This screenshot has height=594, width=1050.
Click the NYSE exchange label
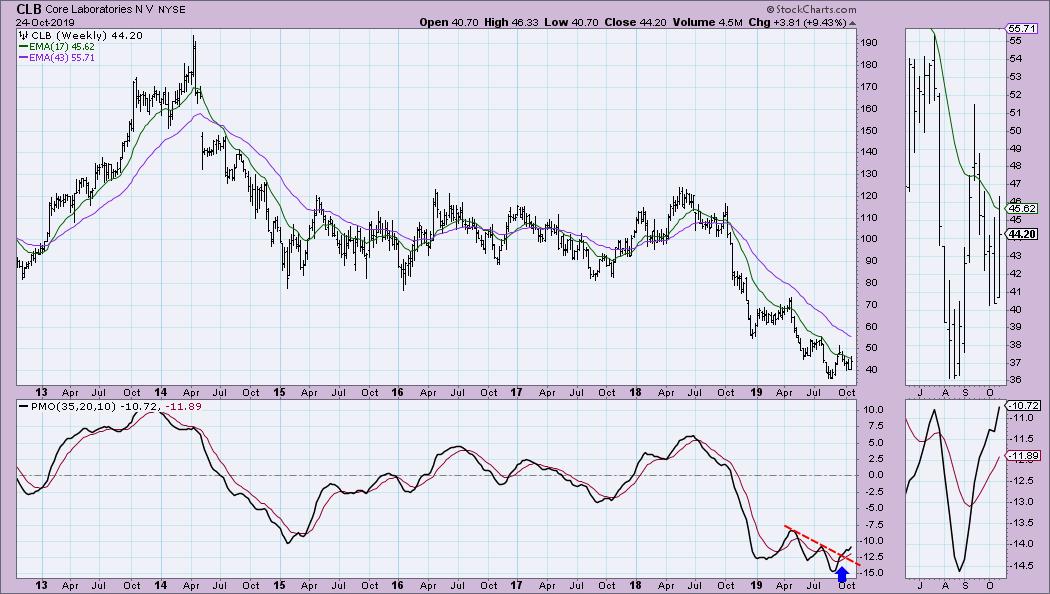(x=172, y=9)
